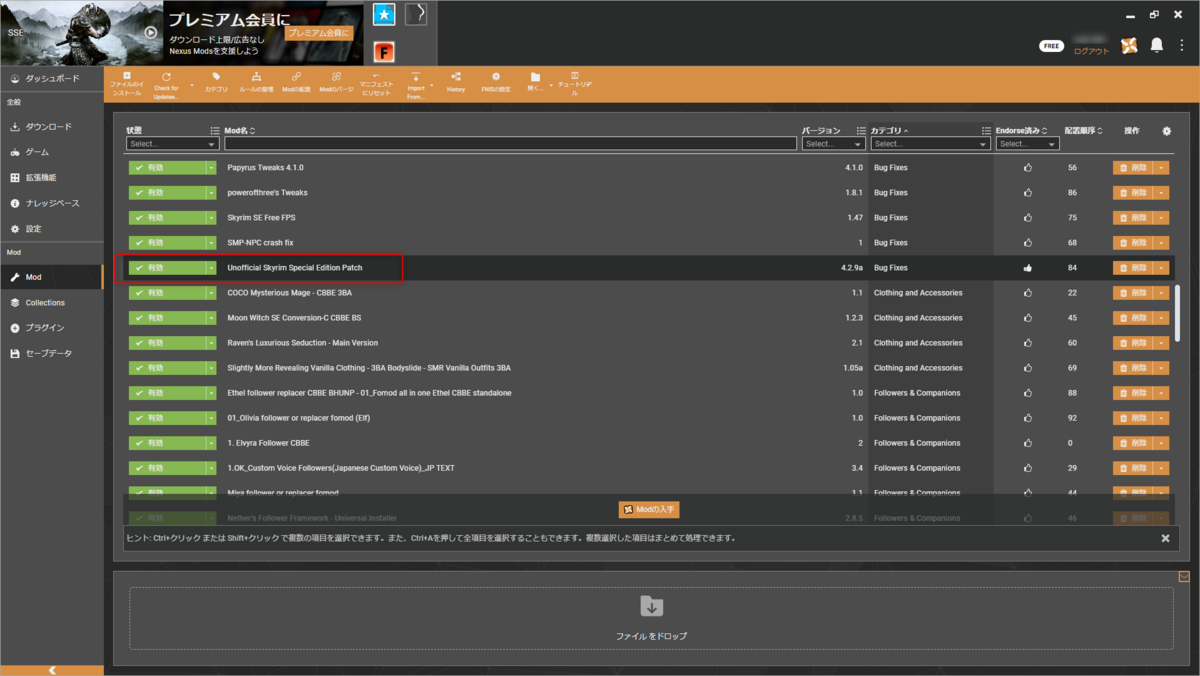Viewport: 1200px width, 676px height.
Task: Open the Categories (カテゴリ) toolbar icon
Action: tap(216, 76)
